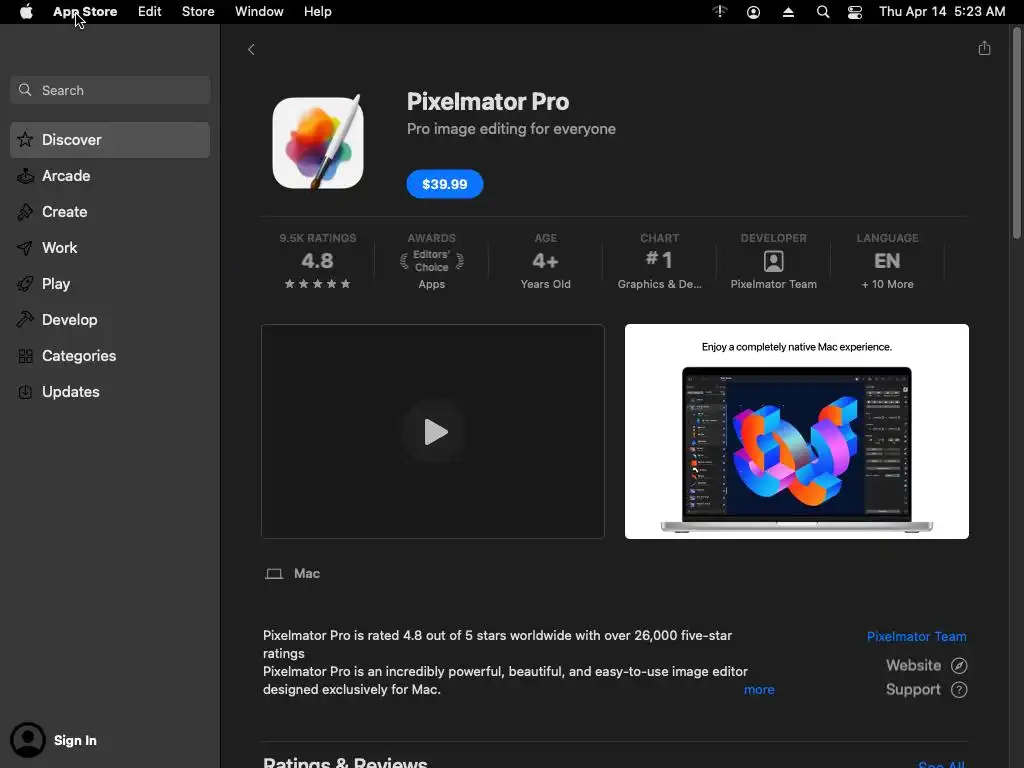This screenshot has height=768, width=1024.
Task: Open the App Store menu
Action: tap(85, 12)
